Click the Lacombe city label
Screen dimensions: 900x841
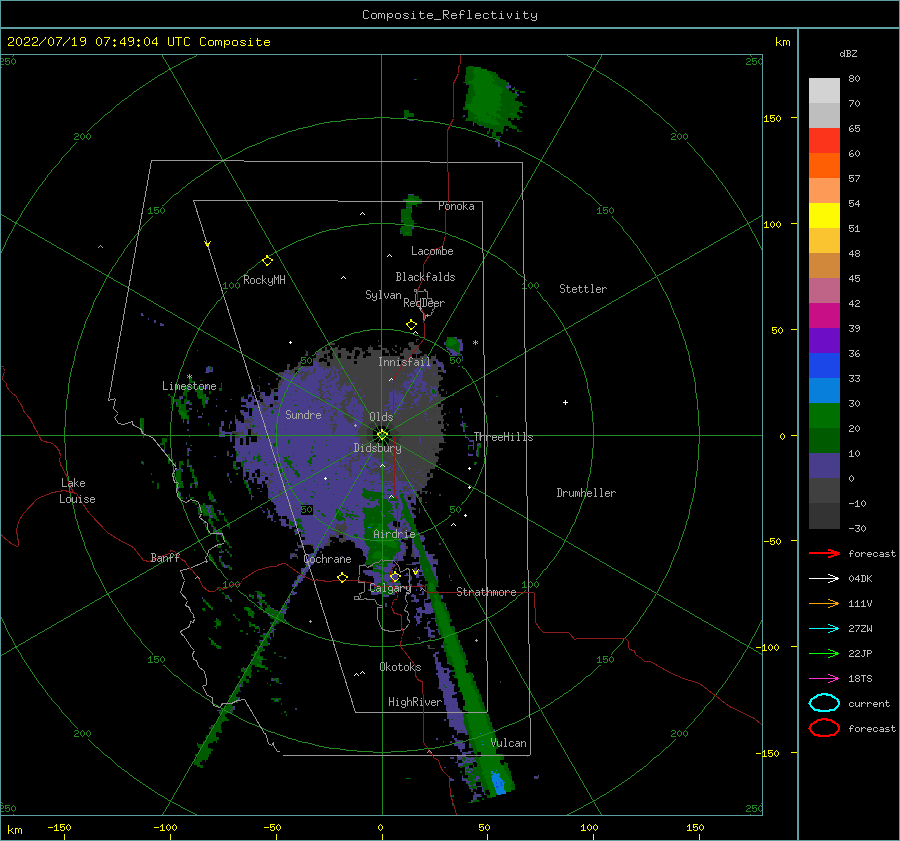[x=432, y=251]
